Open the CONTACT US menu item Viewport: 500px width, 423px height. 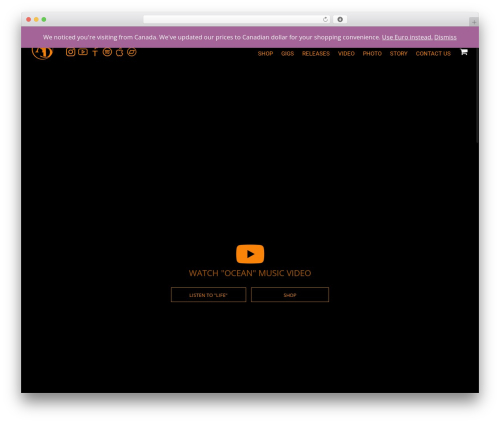point(433,54)
